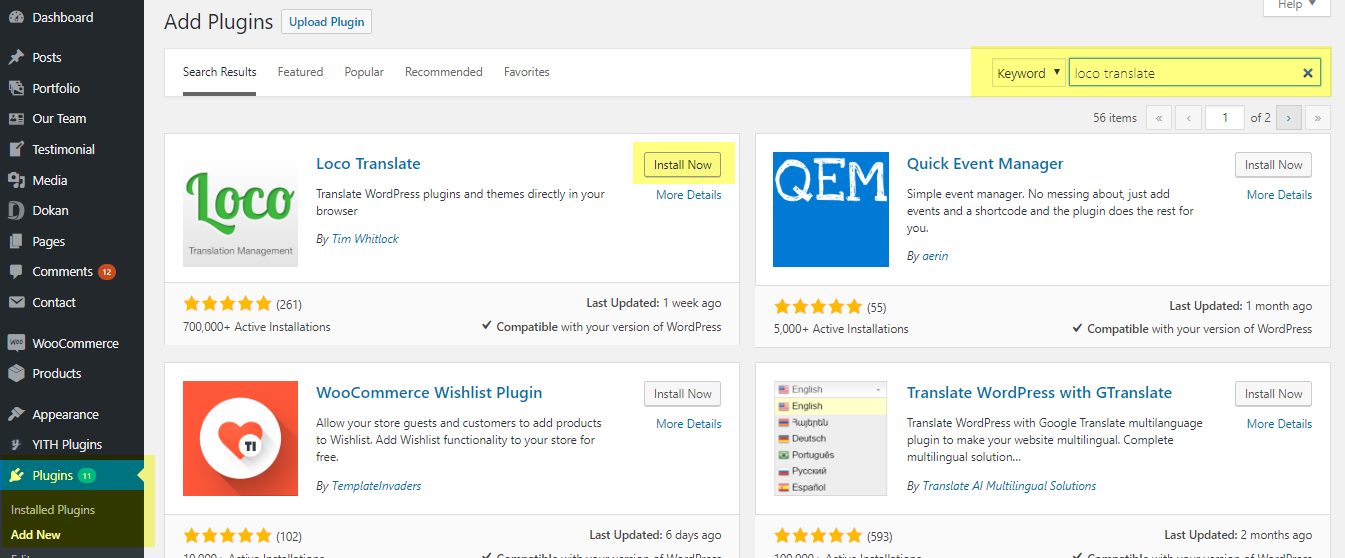1345x558 pixels.
Task: Click the Media sidebar icon
Action: (16, 180)
